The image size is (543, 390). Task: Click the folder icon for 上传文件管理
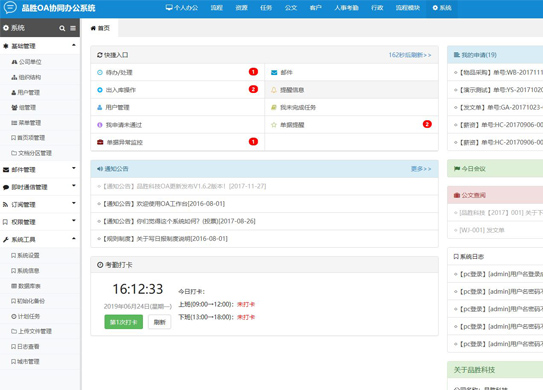[x=14, y=331]
